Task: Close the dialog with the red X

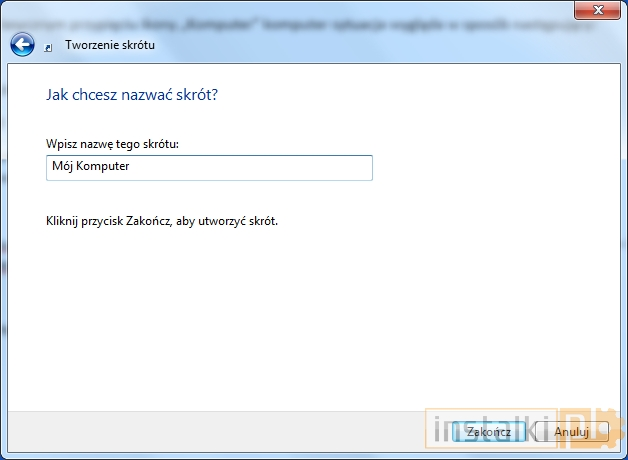Action: coord(599,10)
